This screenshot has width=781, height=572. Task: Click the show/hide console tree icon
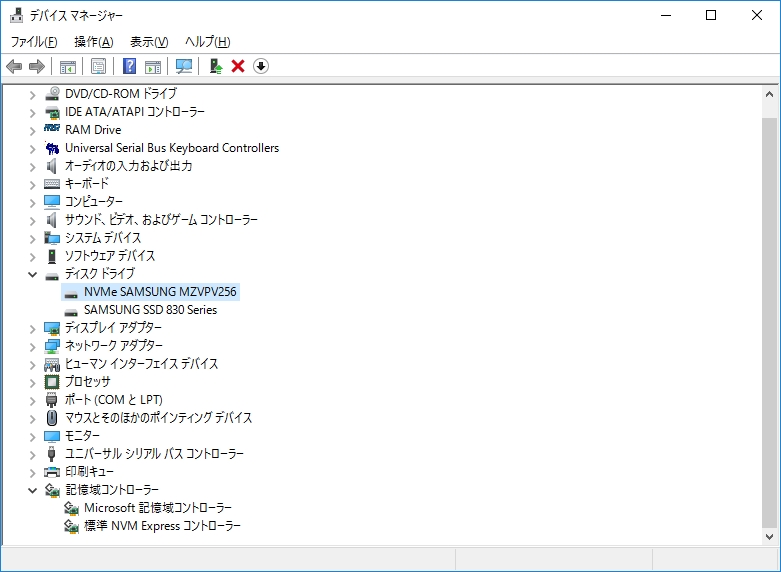(68, 66)
